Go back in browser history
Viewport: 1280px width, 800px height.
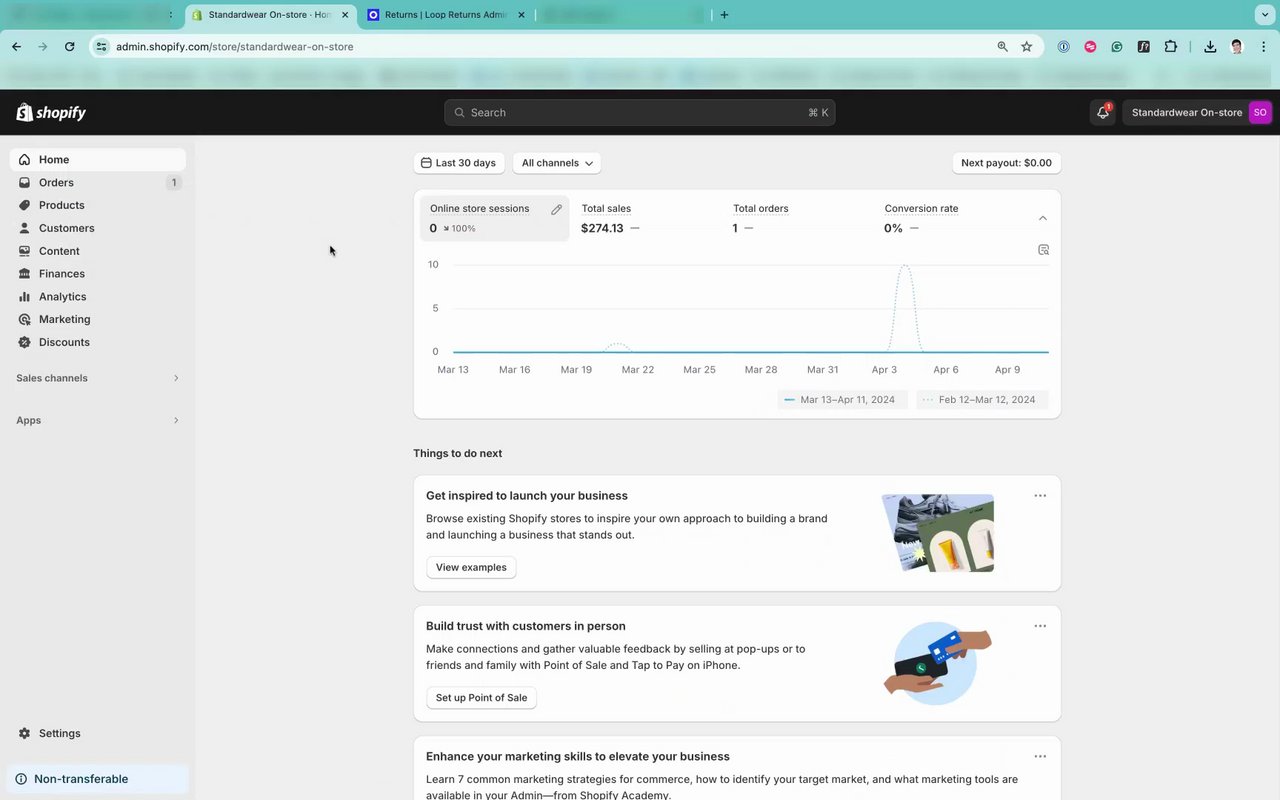[17, 46]
